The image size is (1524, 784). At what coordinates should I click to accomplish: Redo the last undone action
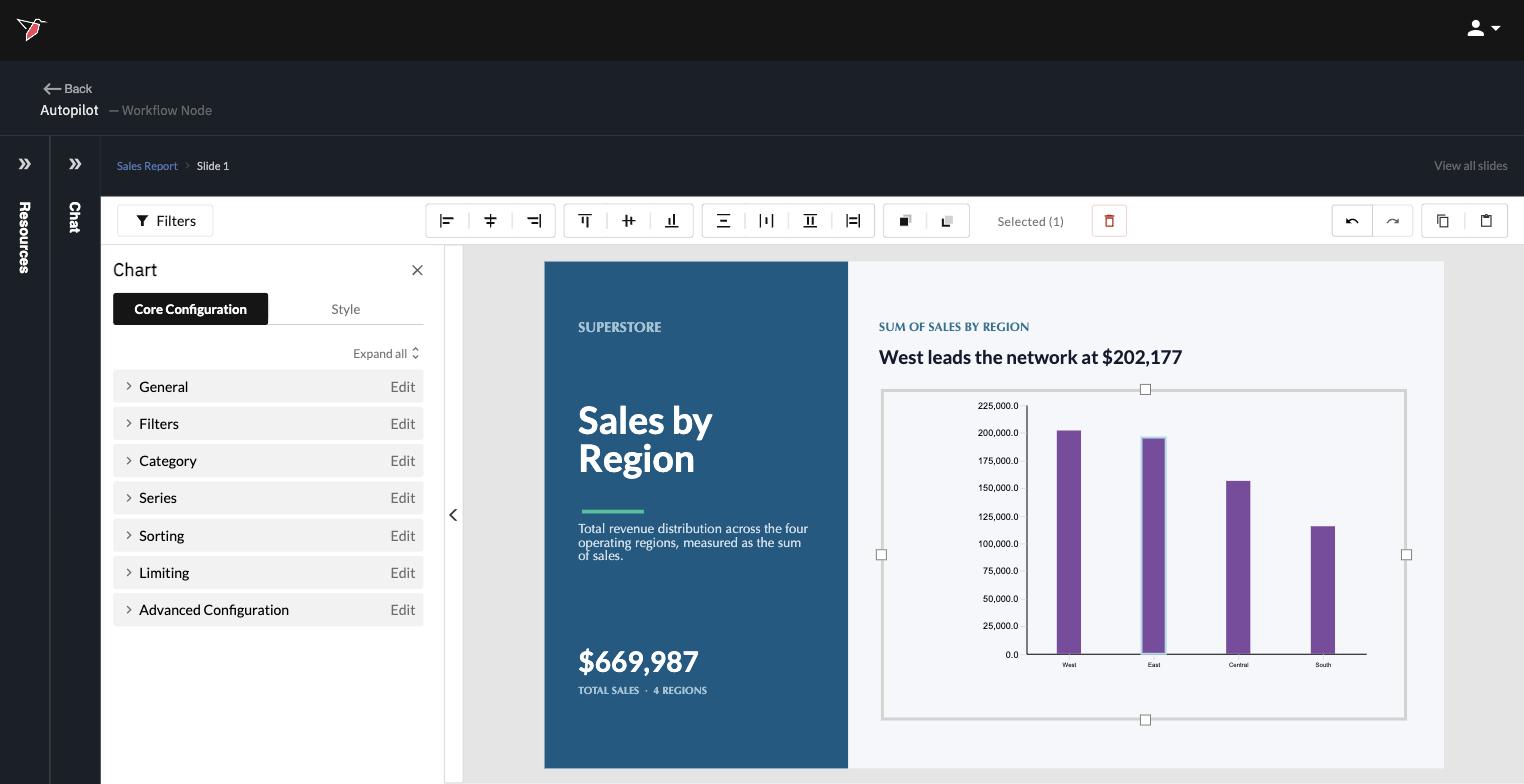(1392, 221)
